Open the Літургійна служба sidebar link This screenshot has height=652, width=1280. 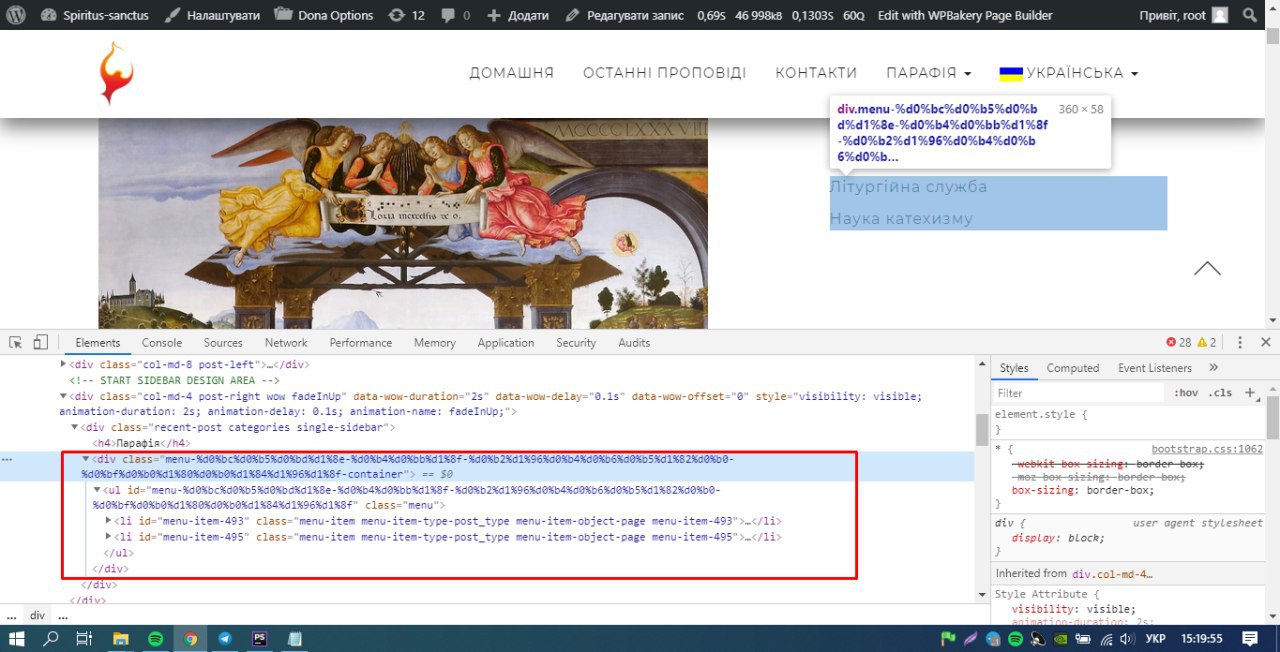908,187
